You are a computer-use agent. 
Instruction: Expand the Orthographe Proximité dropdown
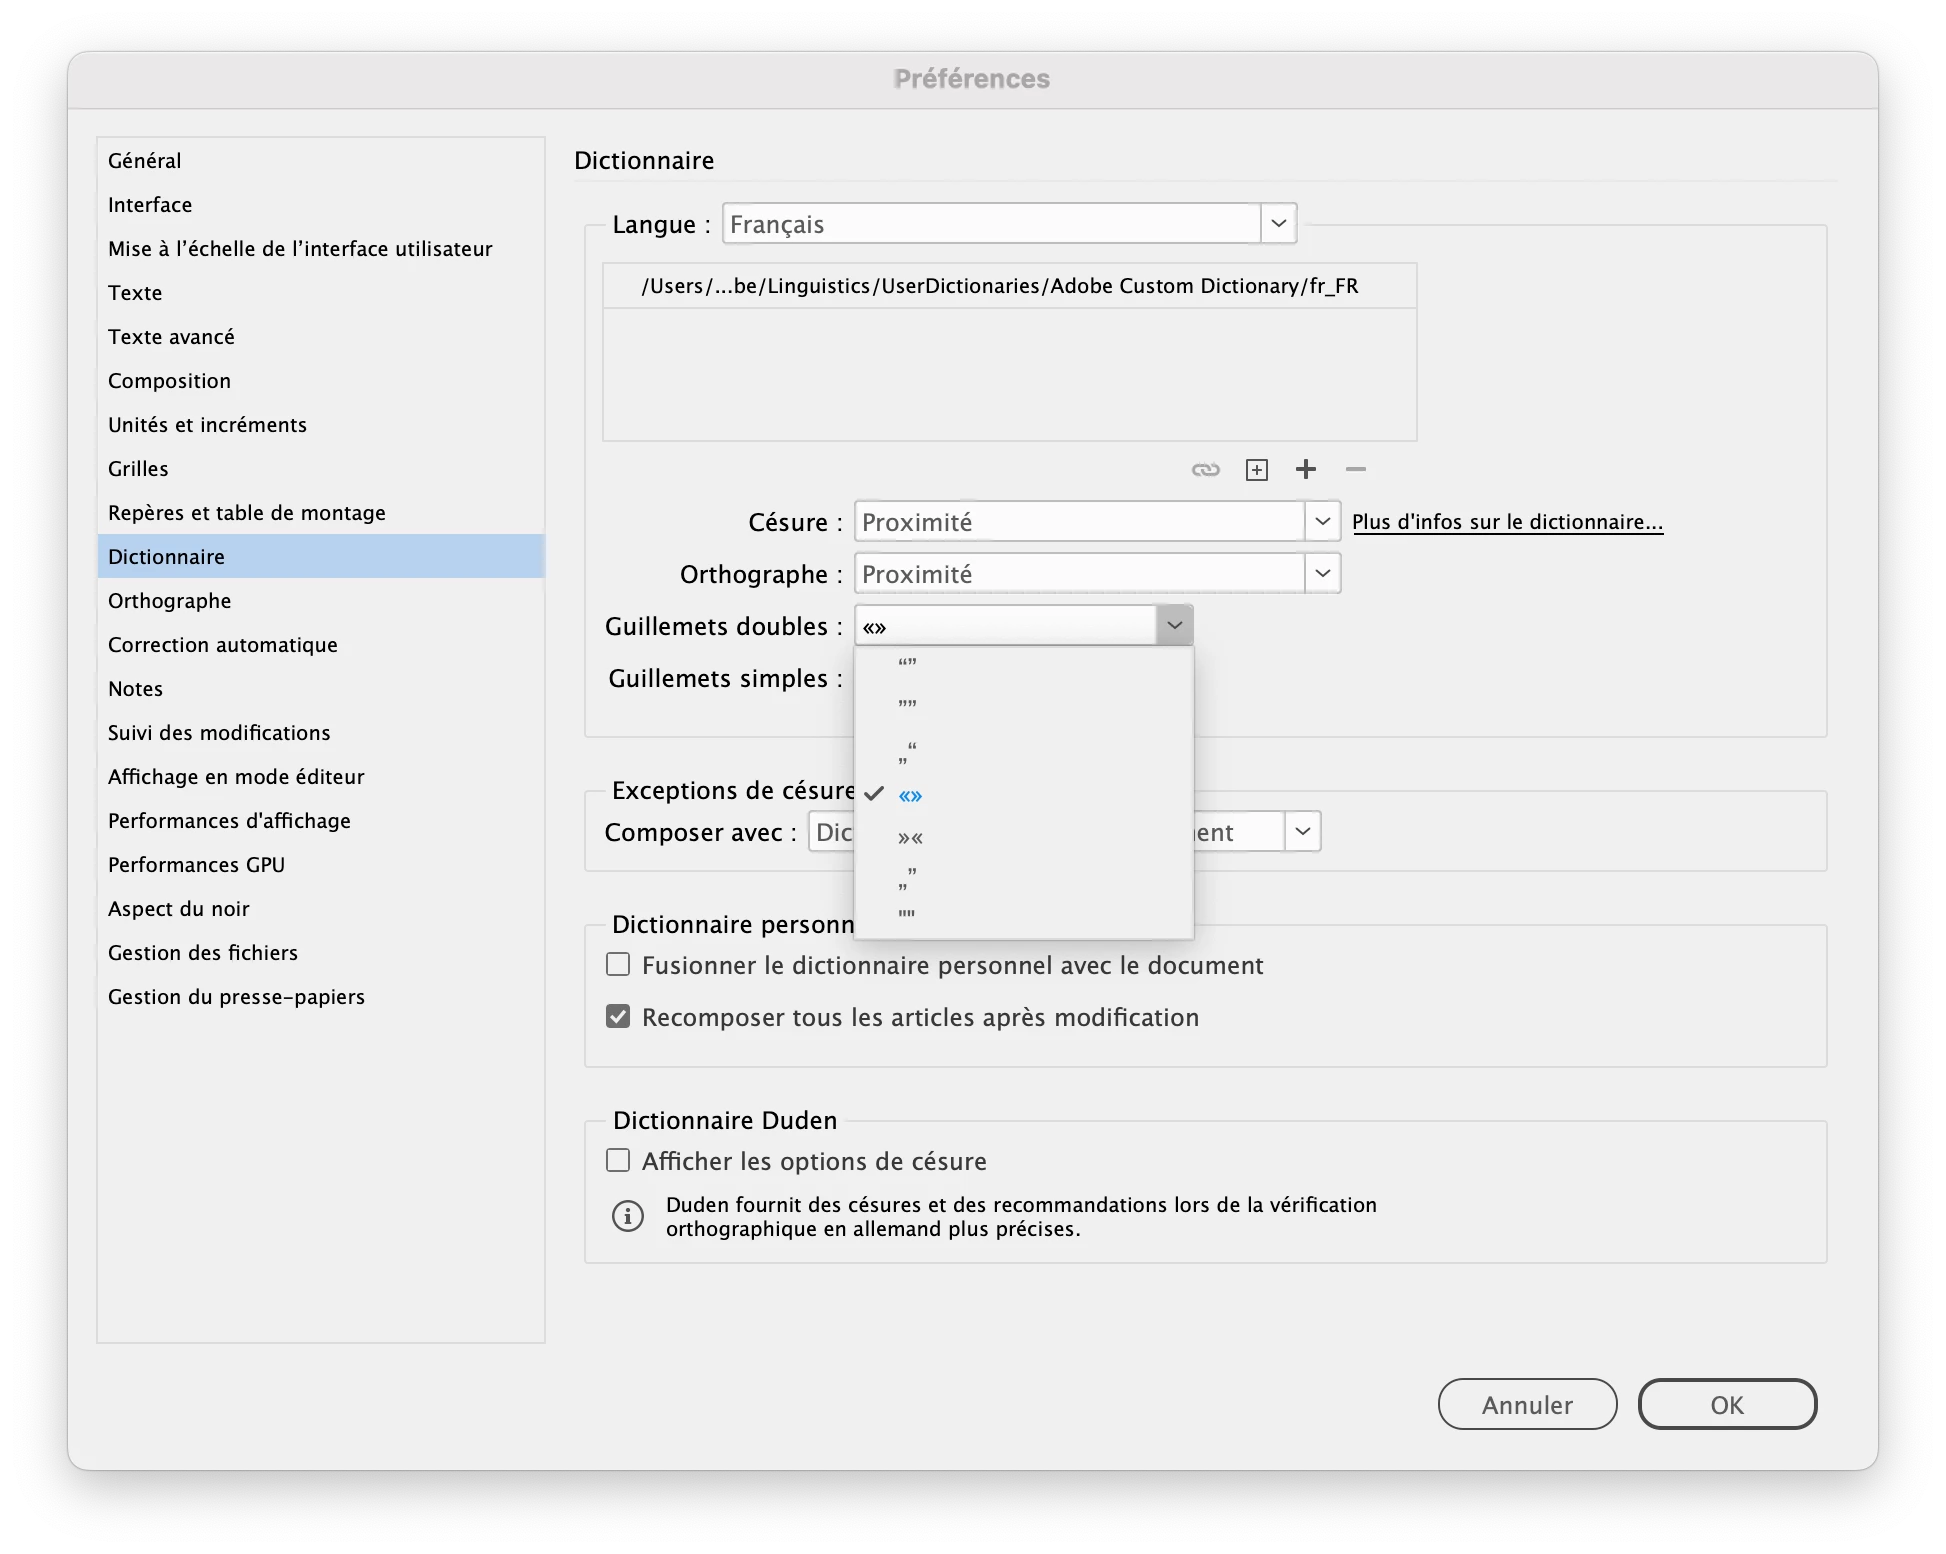1322,574
